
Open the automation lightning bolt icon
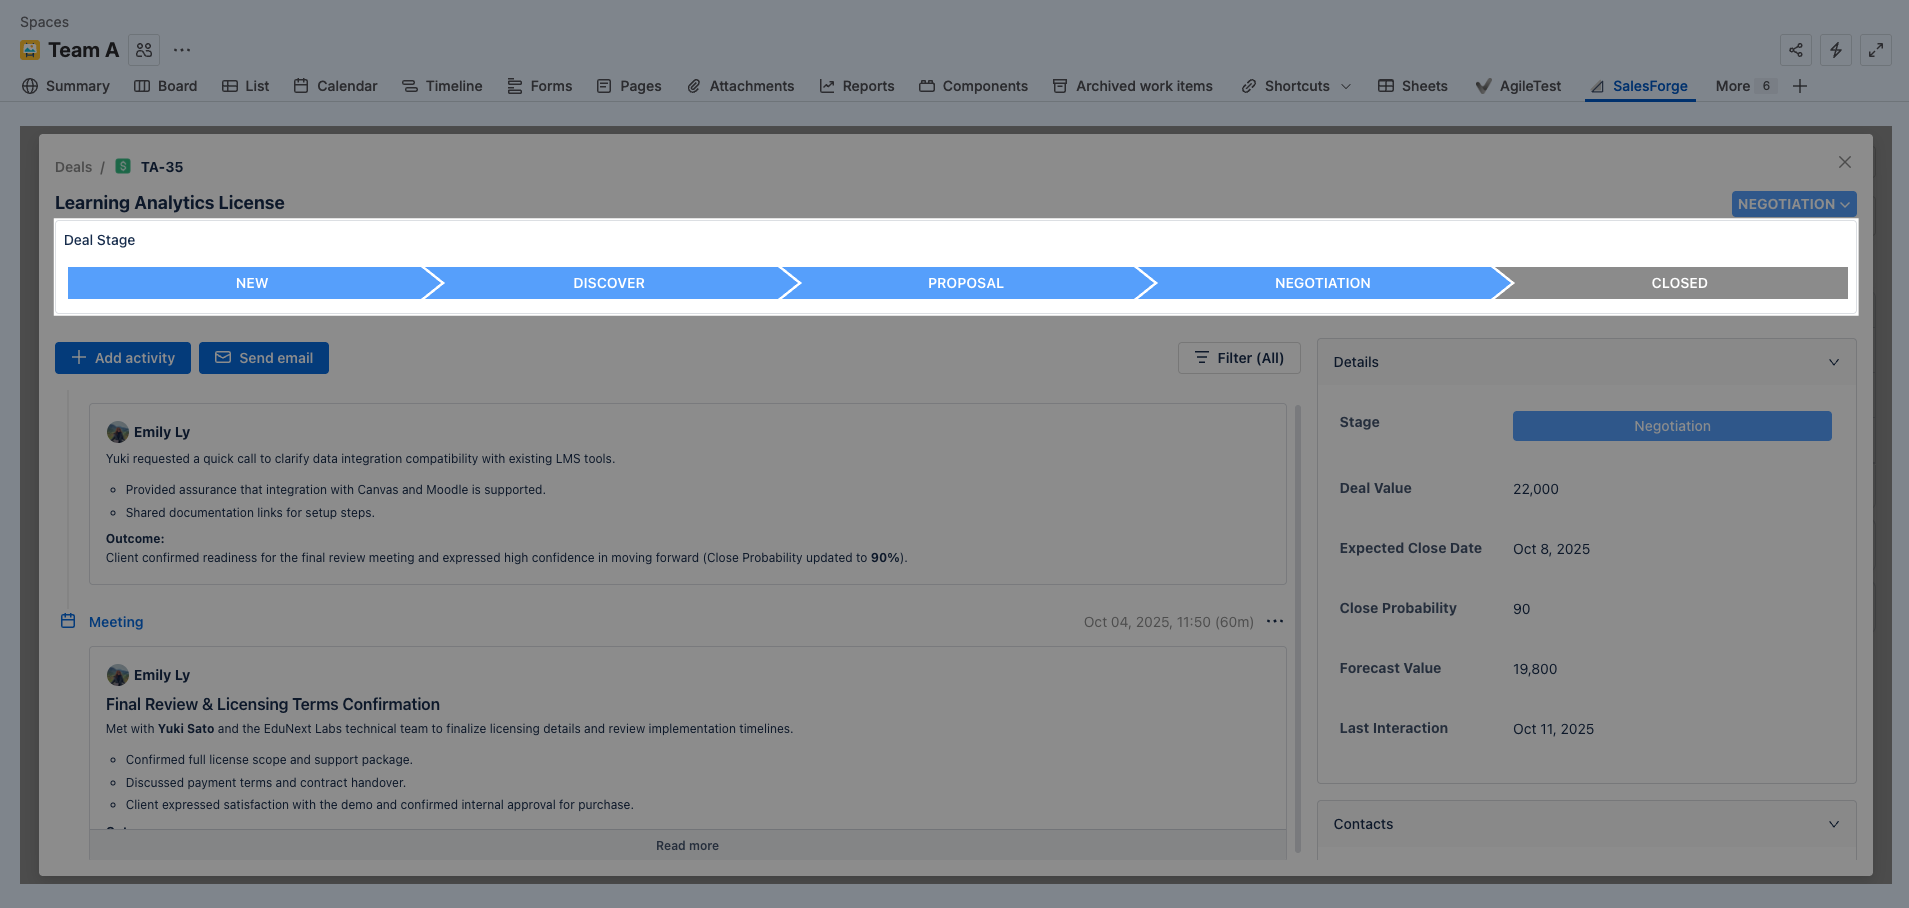point(1835,50)
